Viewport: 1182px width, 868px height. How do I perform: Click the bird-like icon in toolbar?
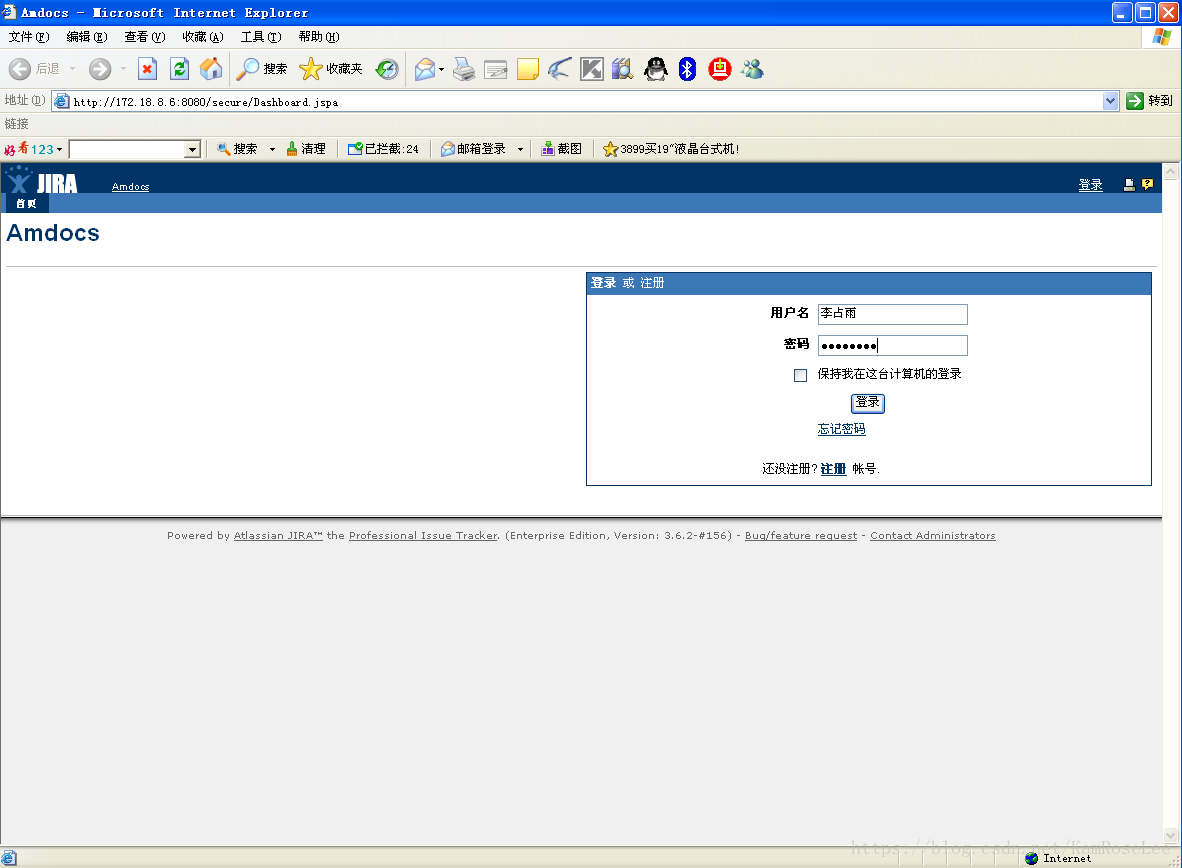559,69
